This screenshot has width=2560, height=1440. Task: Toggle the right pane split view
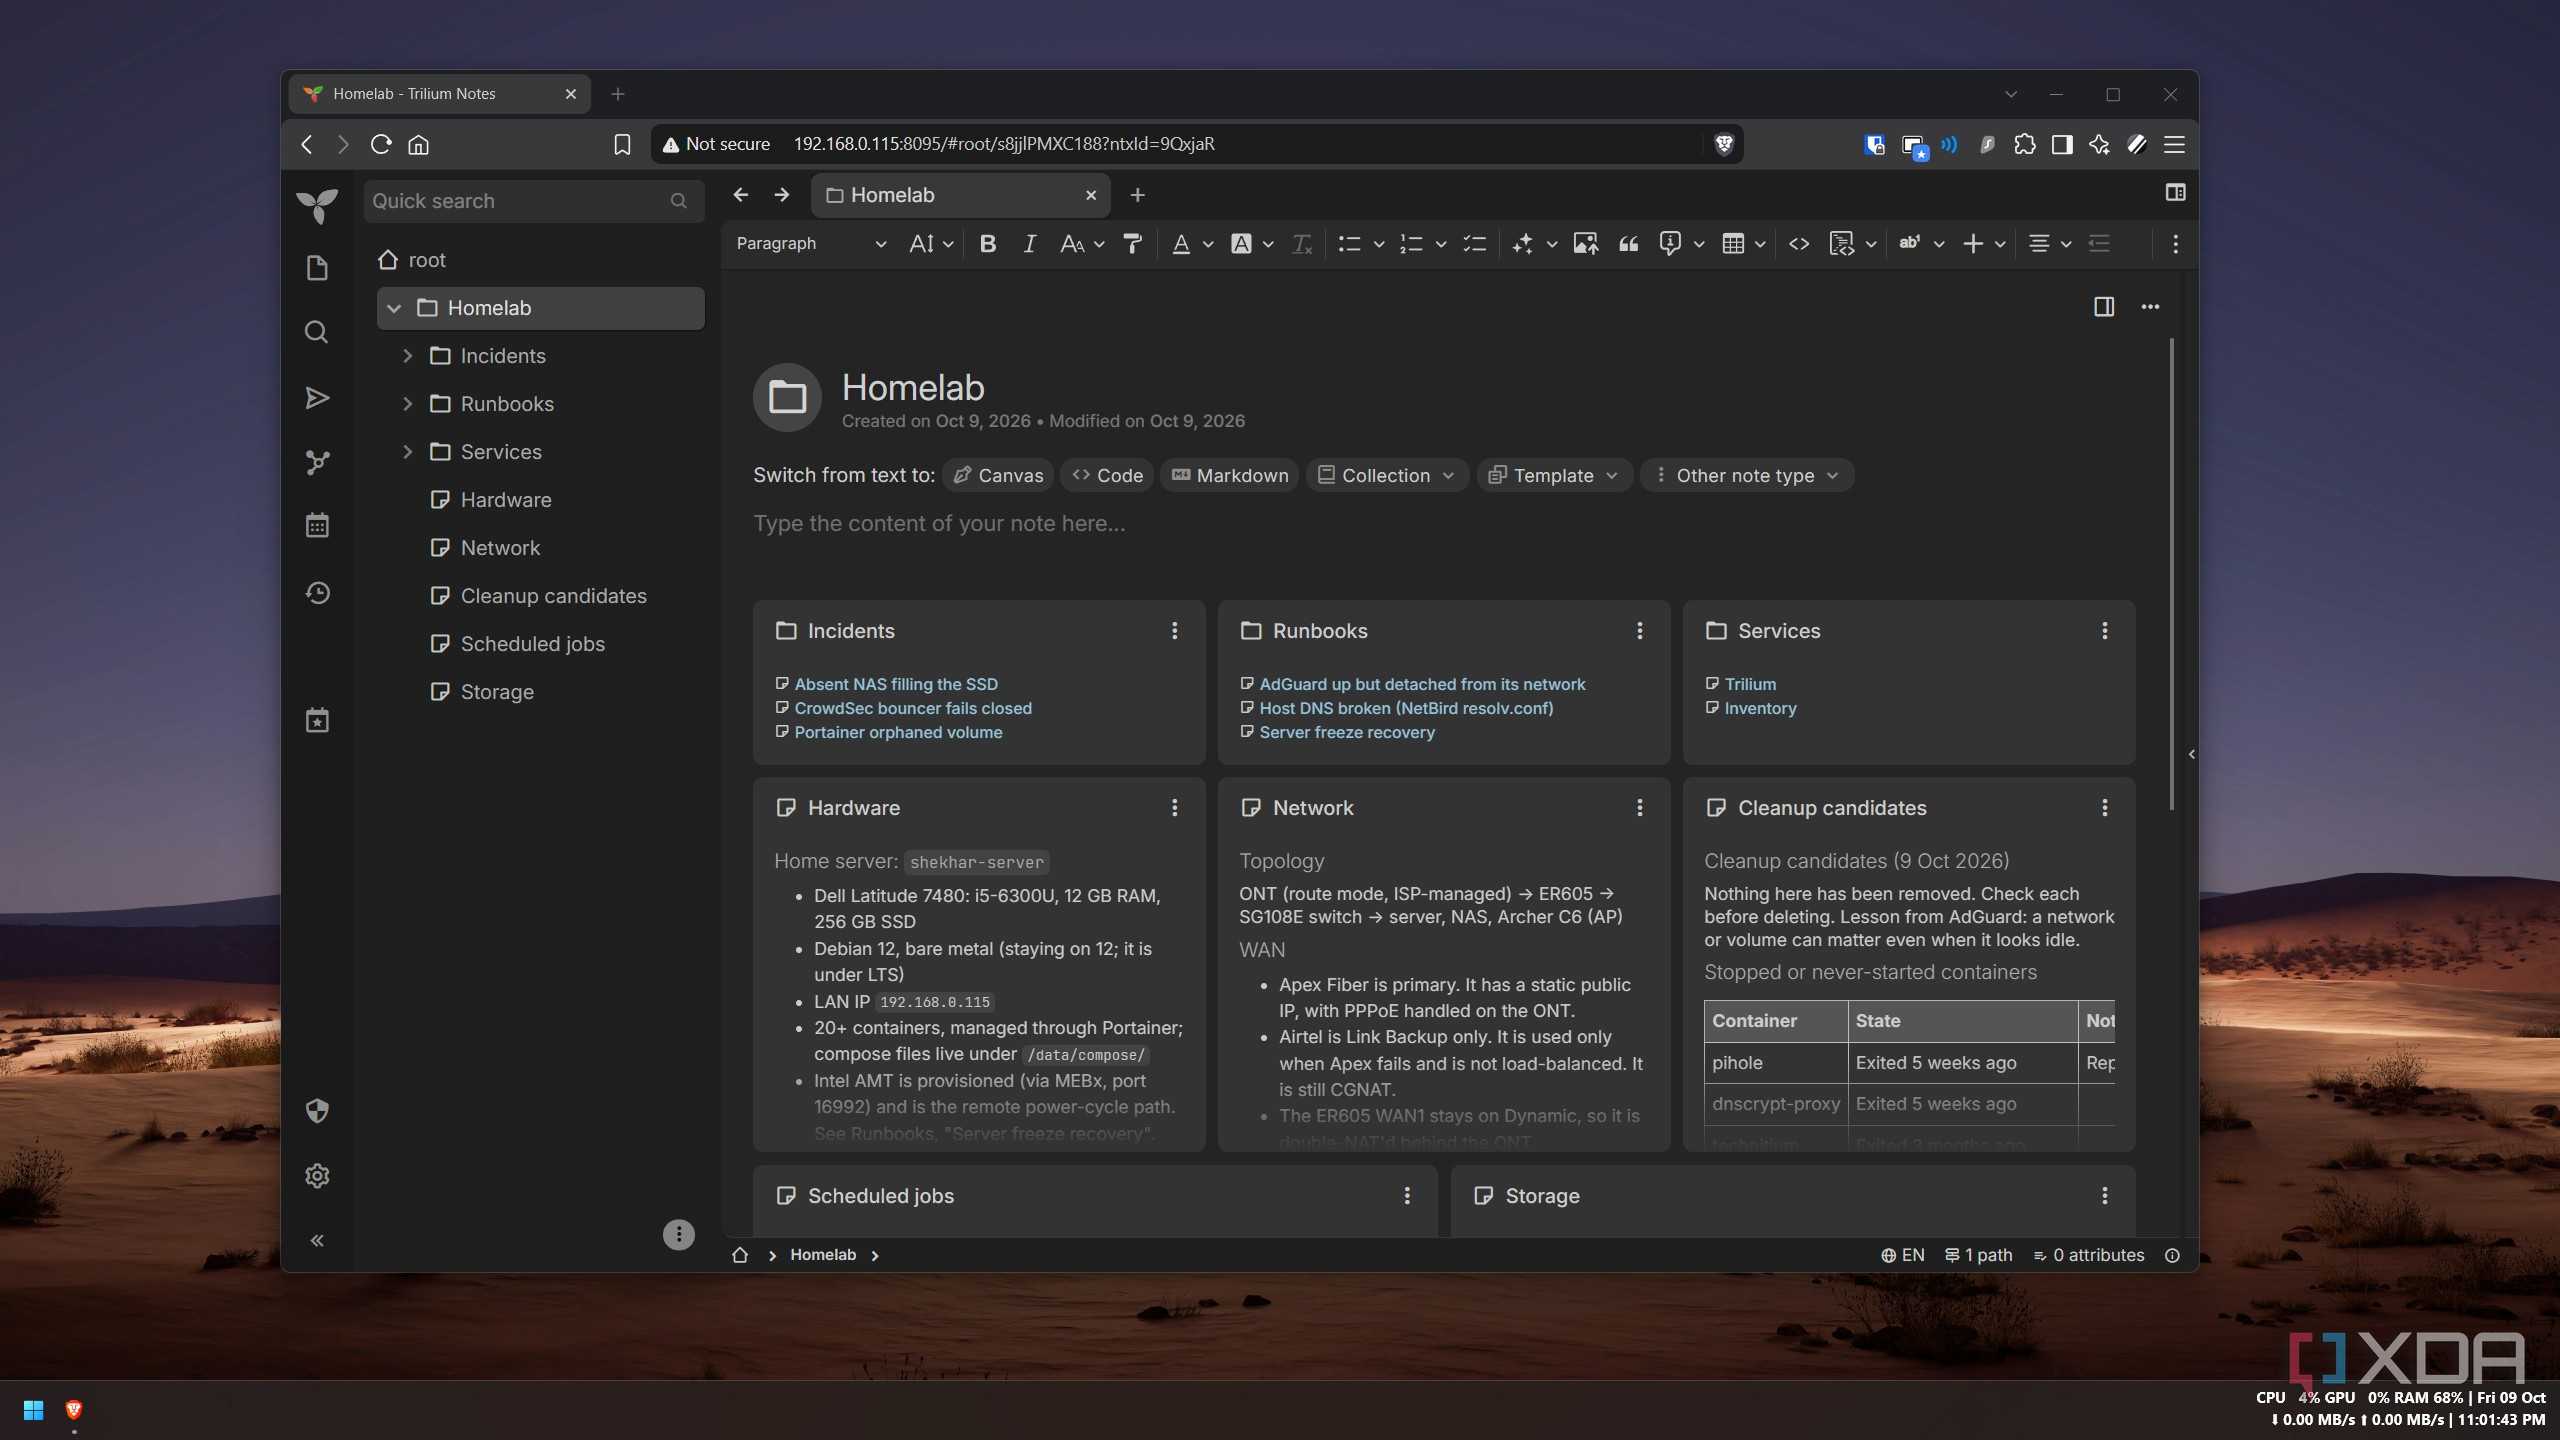(x=2104, y=307)
